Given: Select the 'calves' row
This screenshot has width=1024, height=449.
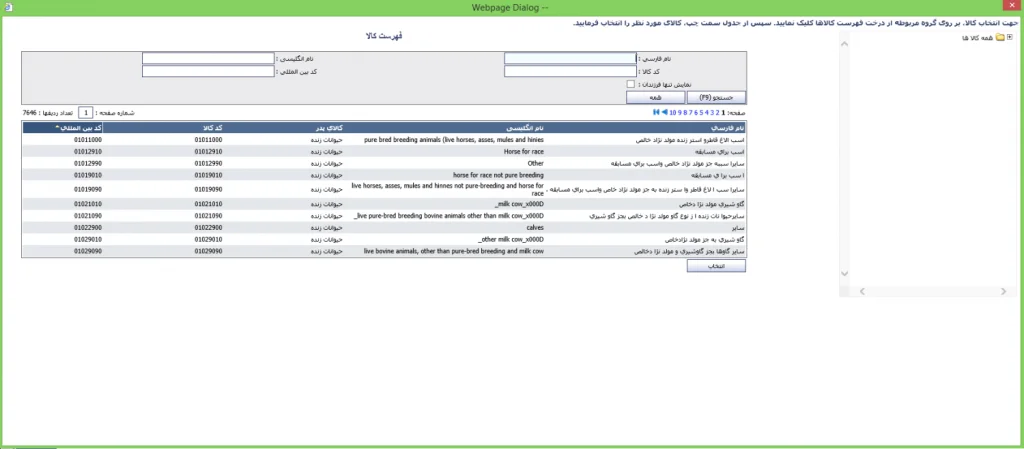Looking at the screenshot, I should click(384, 228).
